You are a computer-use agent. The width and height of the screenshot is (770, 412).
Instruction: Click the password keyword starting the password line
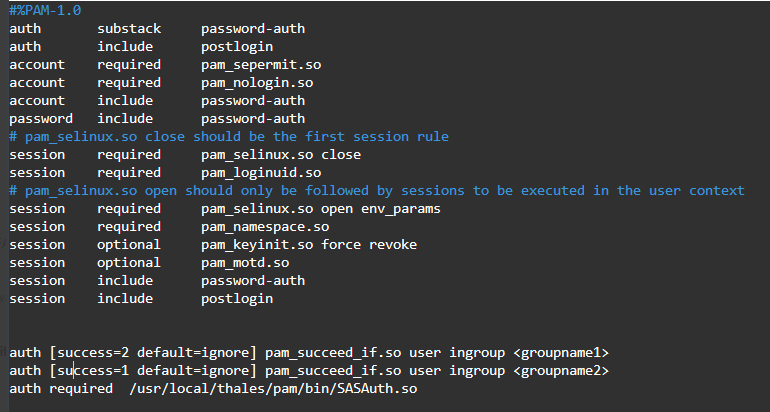pyautogui.click(x=41, y=118)
